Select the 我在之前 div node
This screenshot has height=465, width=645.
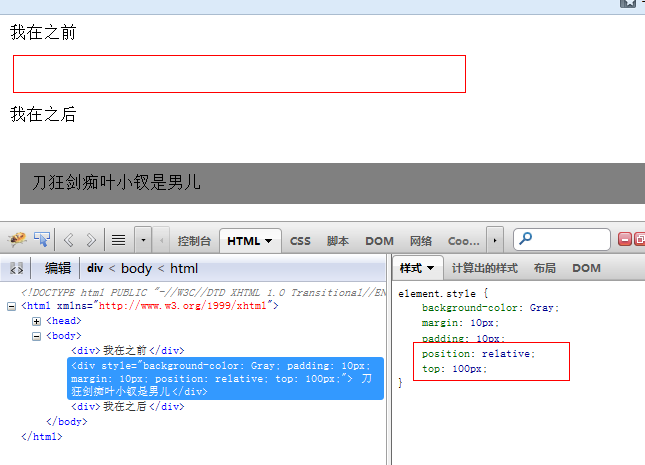click(128, 351)
